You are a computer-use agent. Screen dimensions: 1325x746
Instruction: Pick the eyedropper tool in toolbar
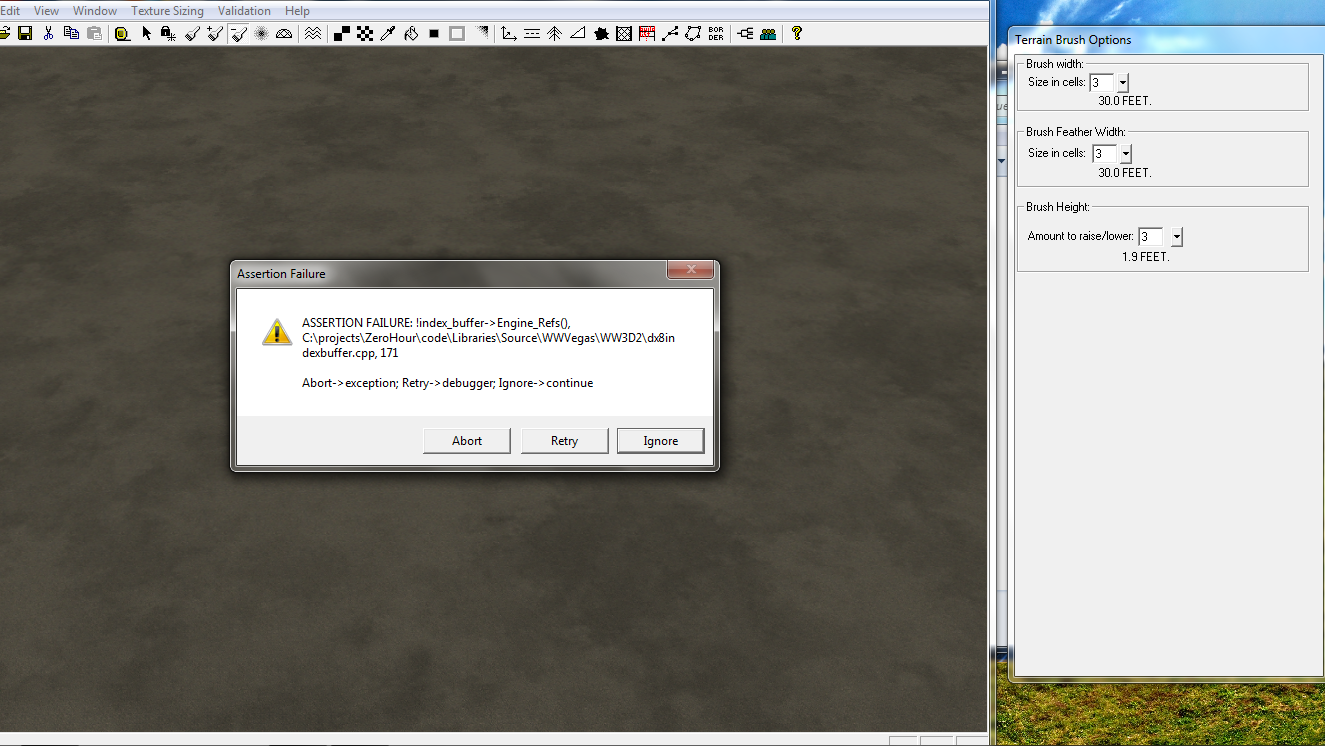click(x=388, y=33)
